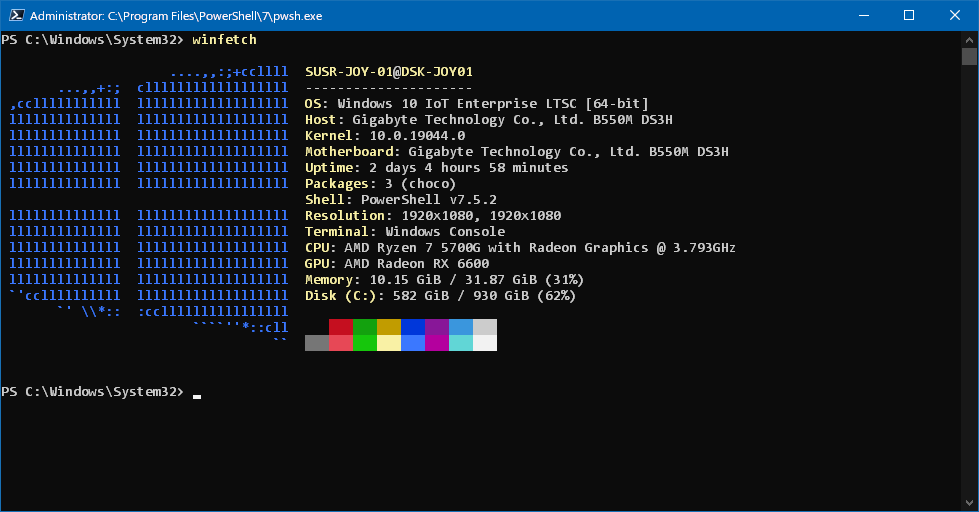Click the dark green color block

(x=365, y=327)
